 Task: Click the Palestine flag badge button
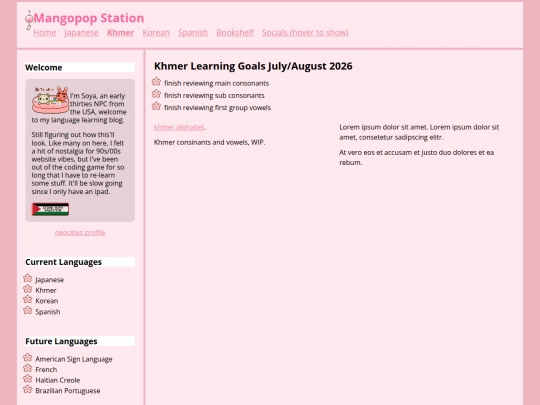50,209
